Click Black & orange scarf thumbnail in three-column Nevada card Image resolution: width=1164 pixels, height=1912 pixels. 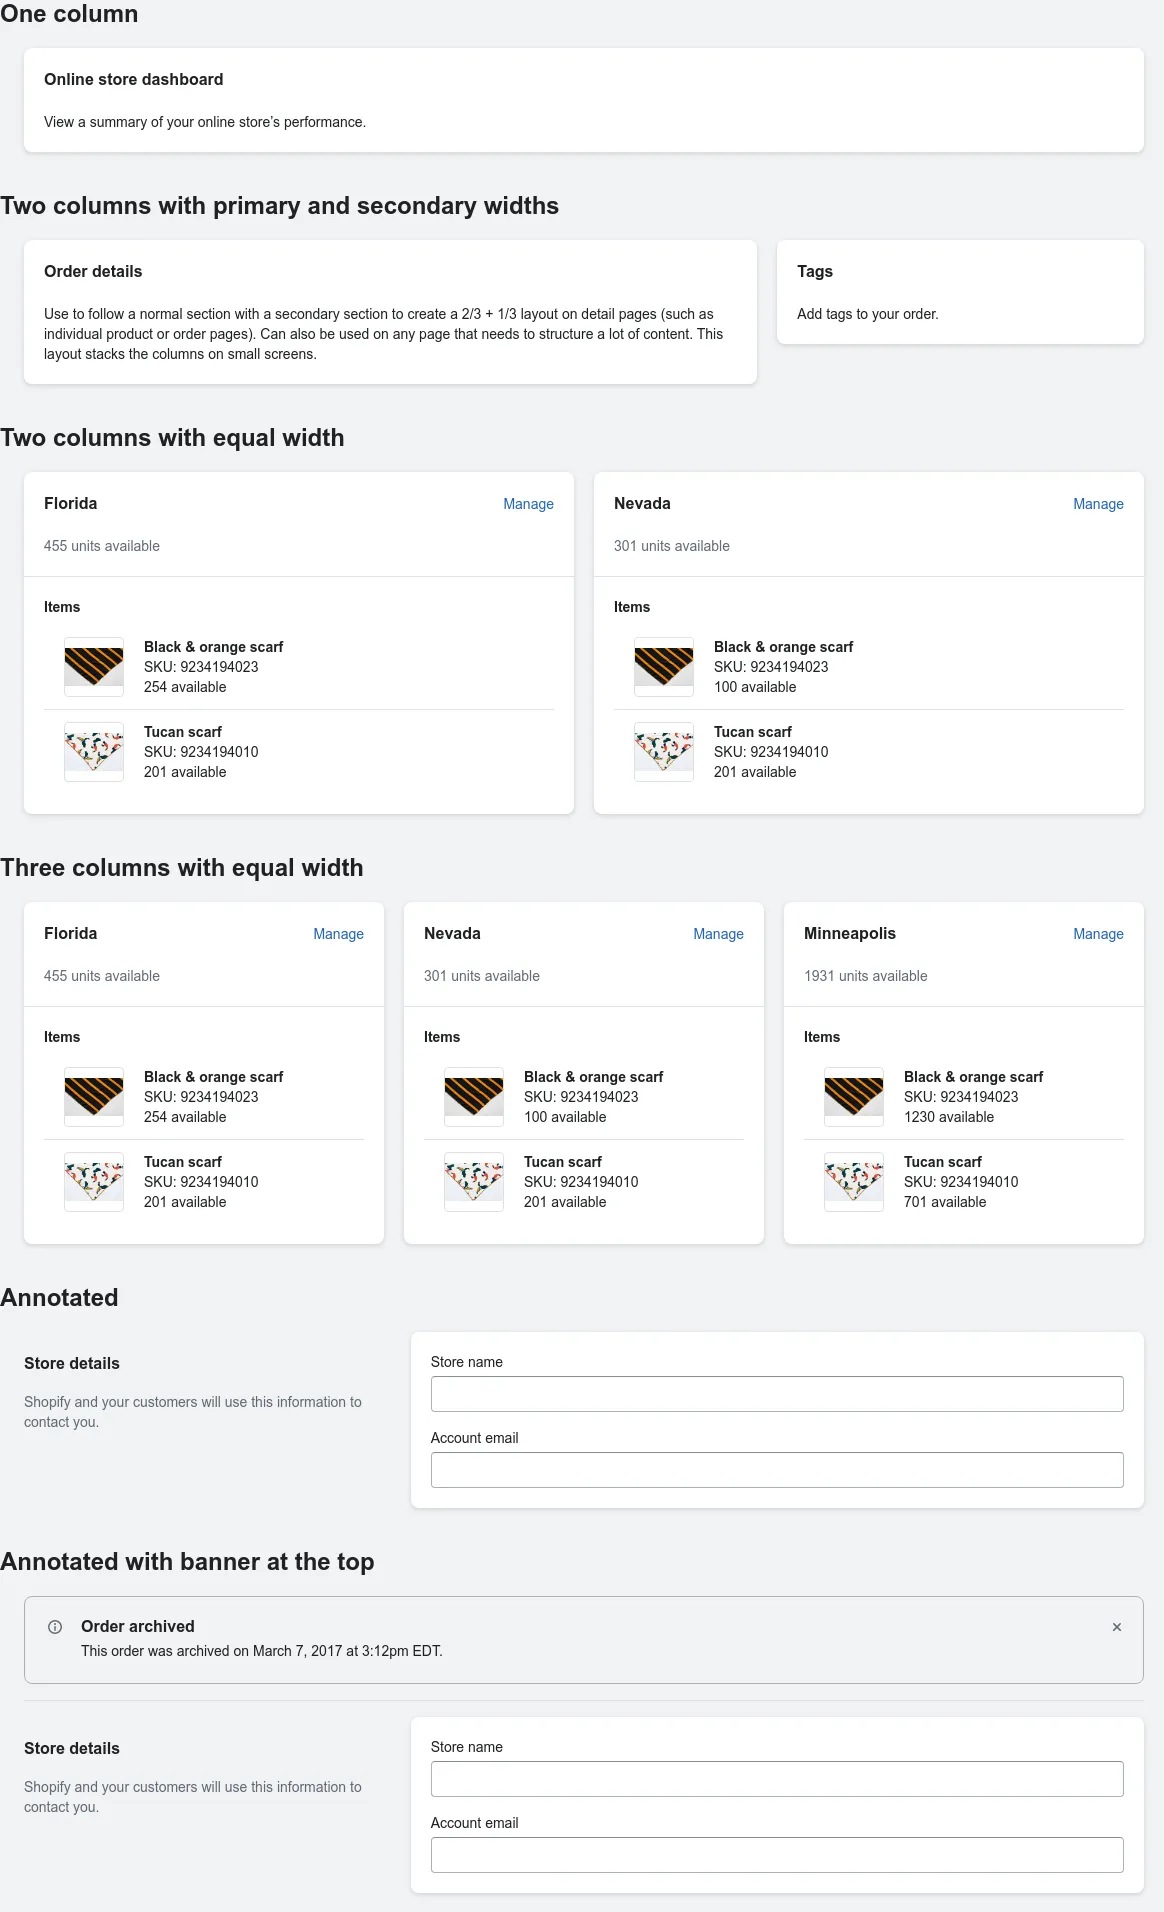click(x=474, y=1097)
